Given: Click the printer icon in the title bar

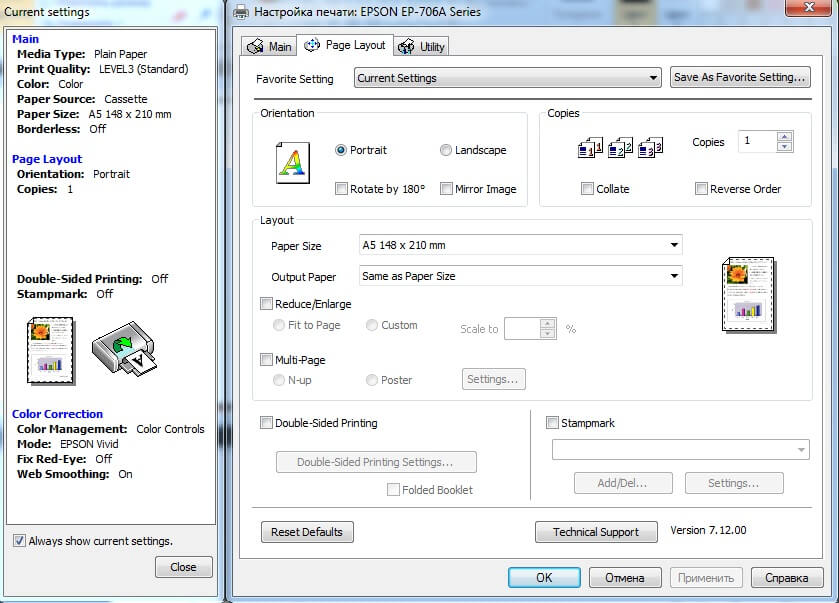Looking at the screenshot, I should (x=241, y=12).
